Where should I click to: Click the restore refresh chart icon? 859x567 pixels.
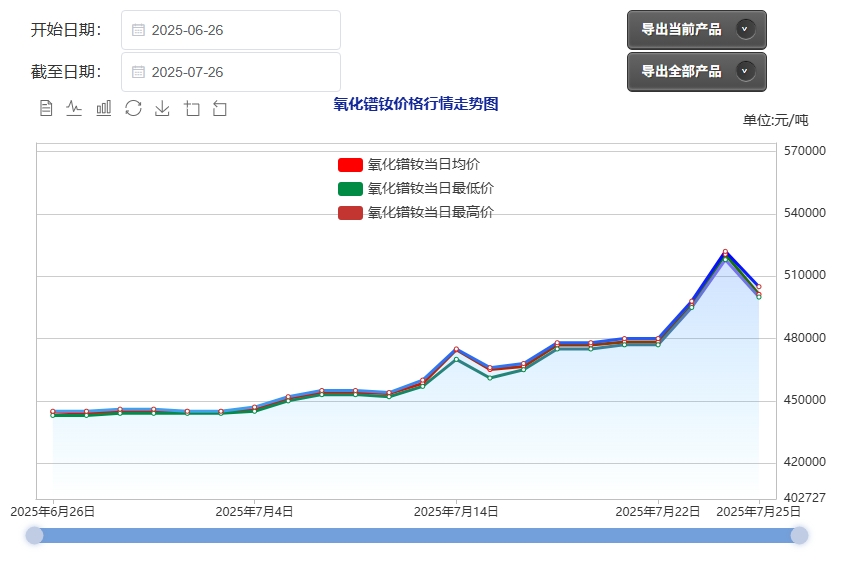(x=133, y=108)
